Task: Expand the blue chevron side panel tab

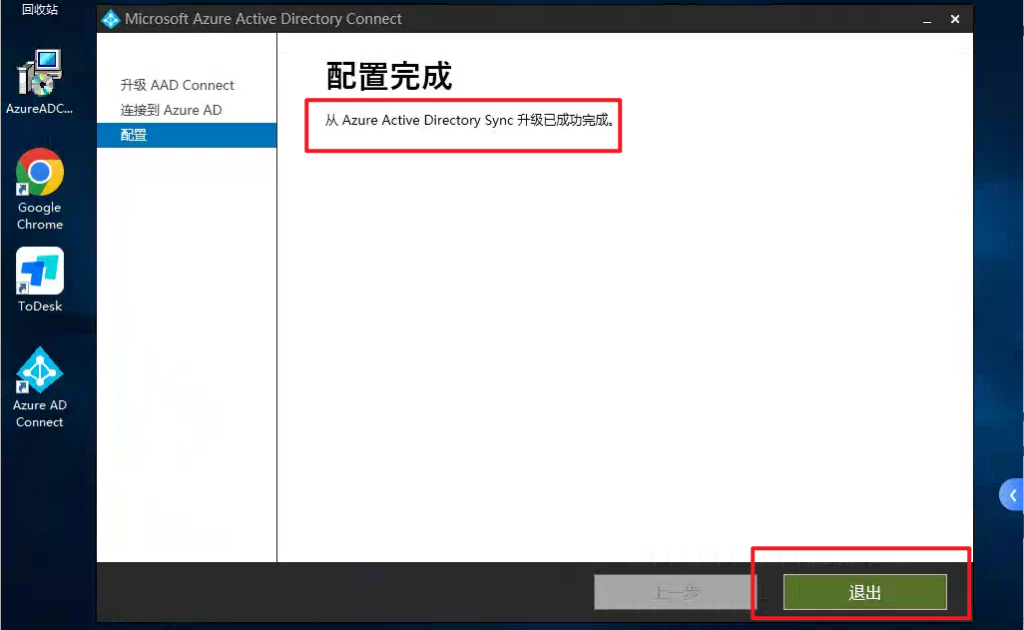Action: 1012,494
